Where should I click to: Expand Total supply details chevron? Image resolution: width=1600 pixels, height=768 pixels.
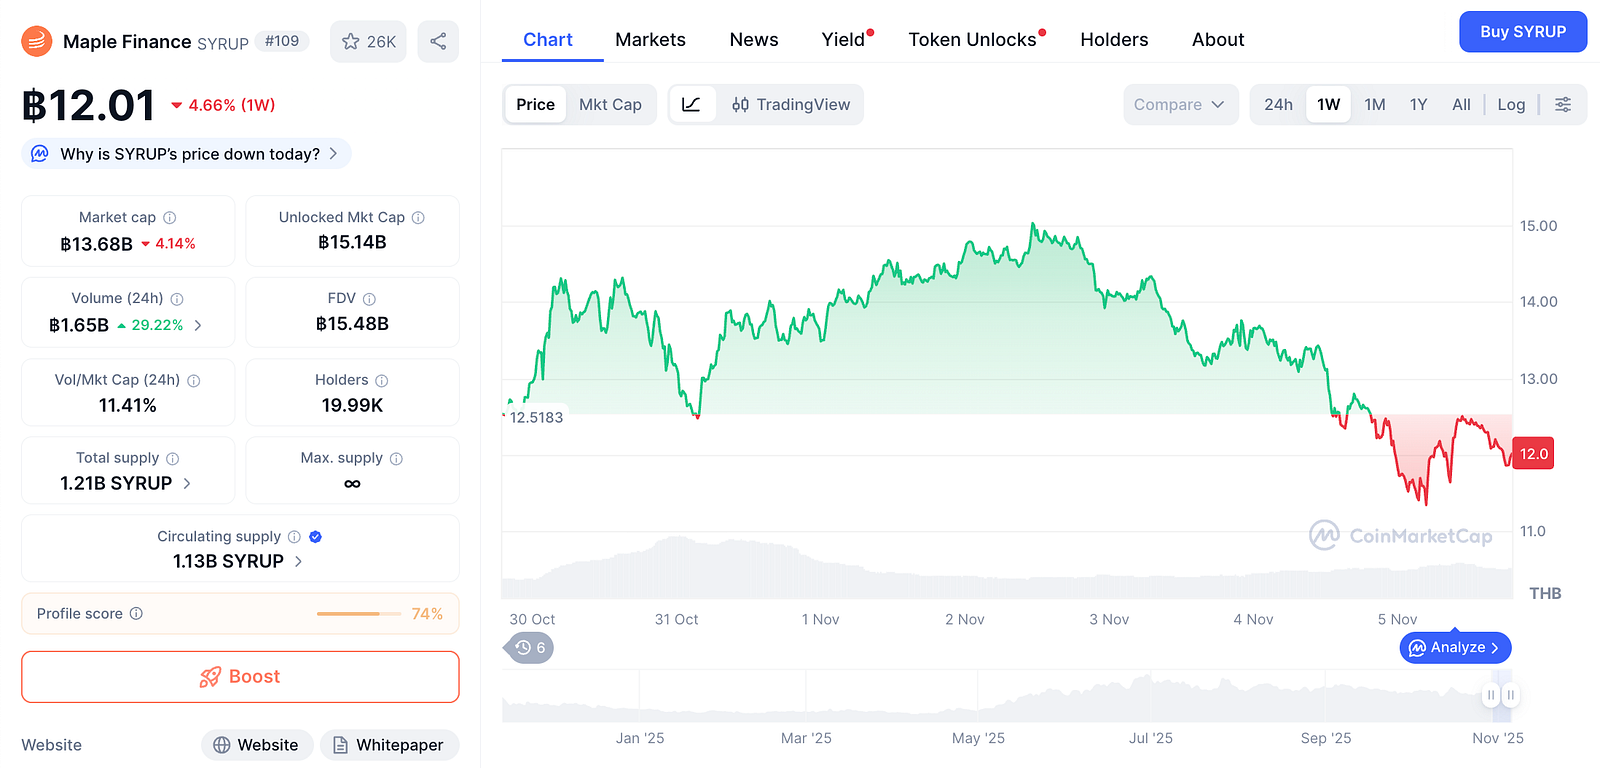click(187, 483)
